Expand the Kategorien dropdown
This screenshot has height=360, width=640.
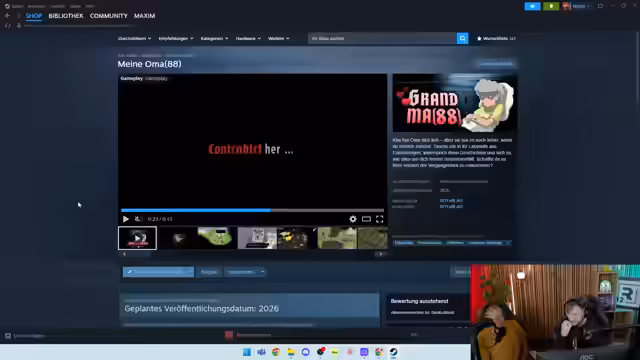[x=214, y=38]
